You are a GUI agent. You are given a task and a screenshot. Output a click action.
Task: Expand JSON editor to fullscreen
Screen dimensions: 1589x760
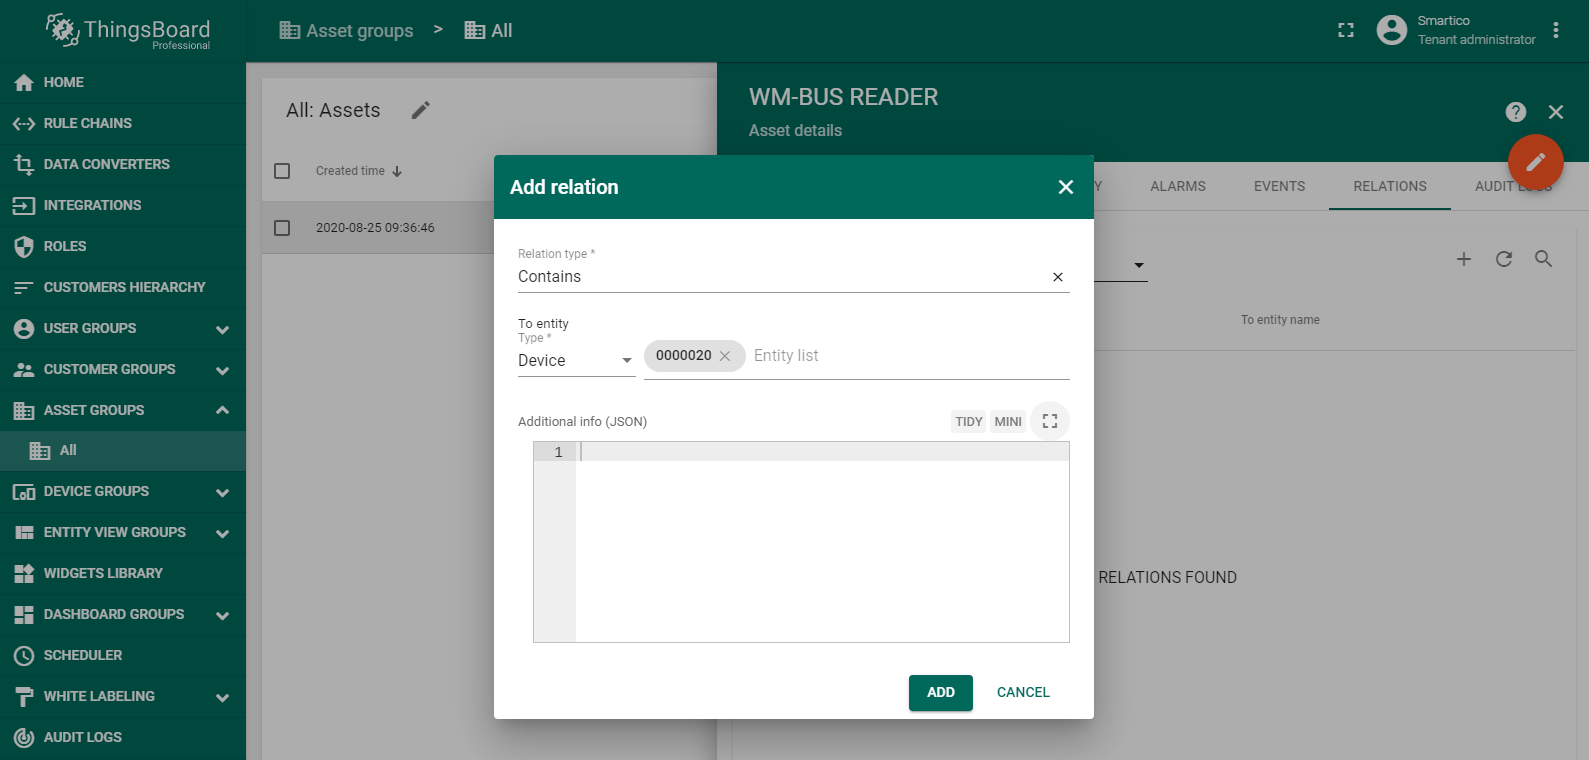[1049, 421]
